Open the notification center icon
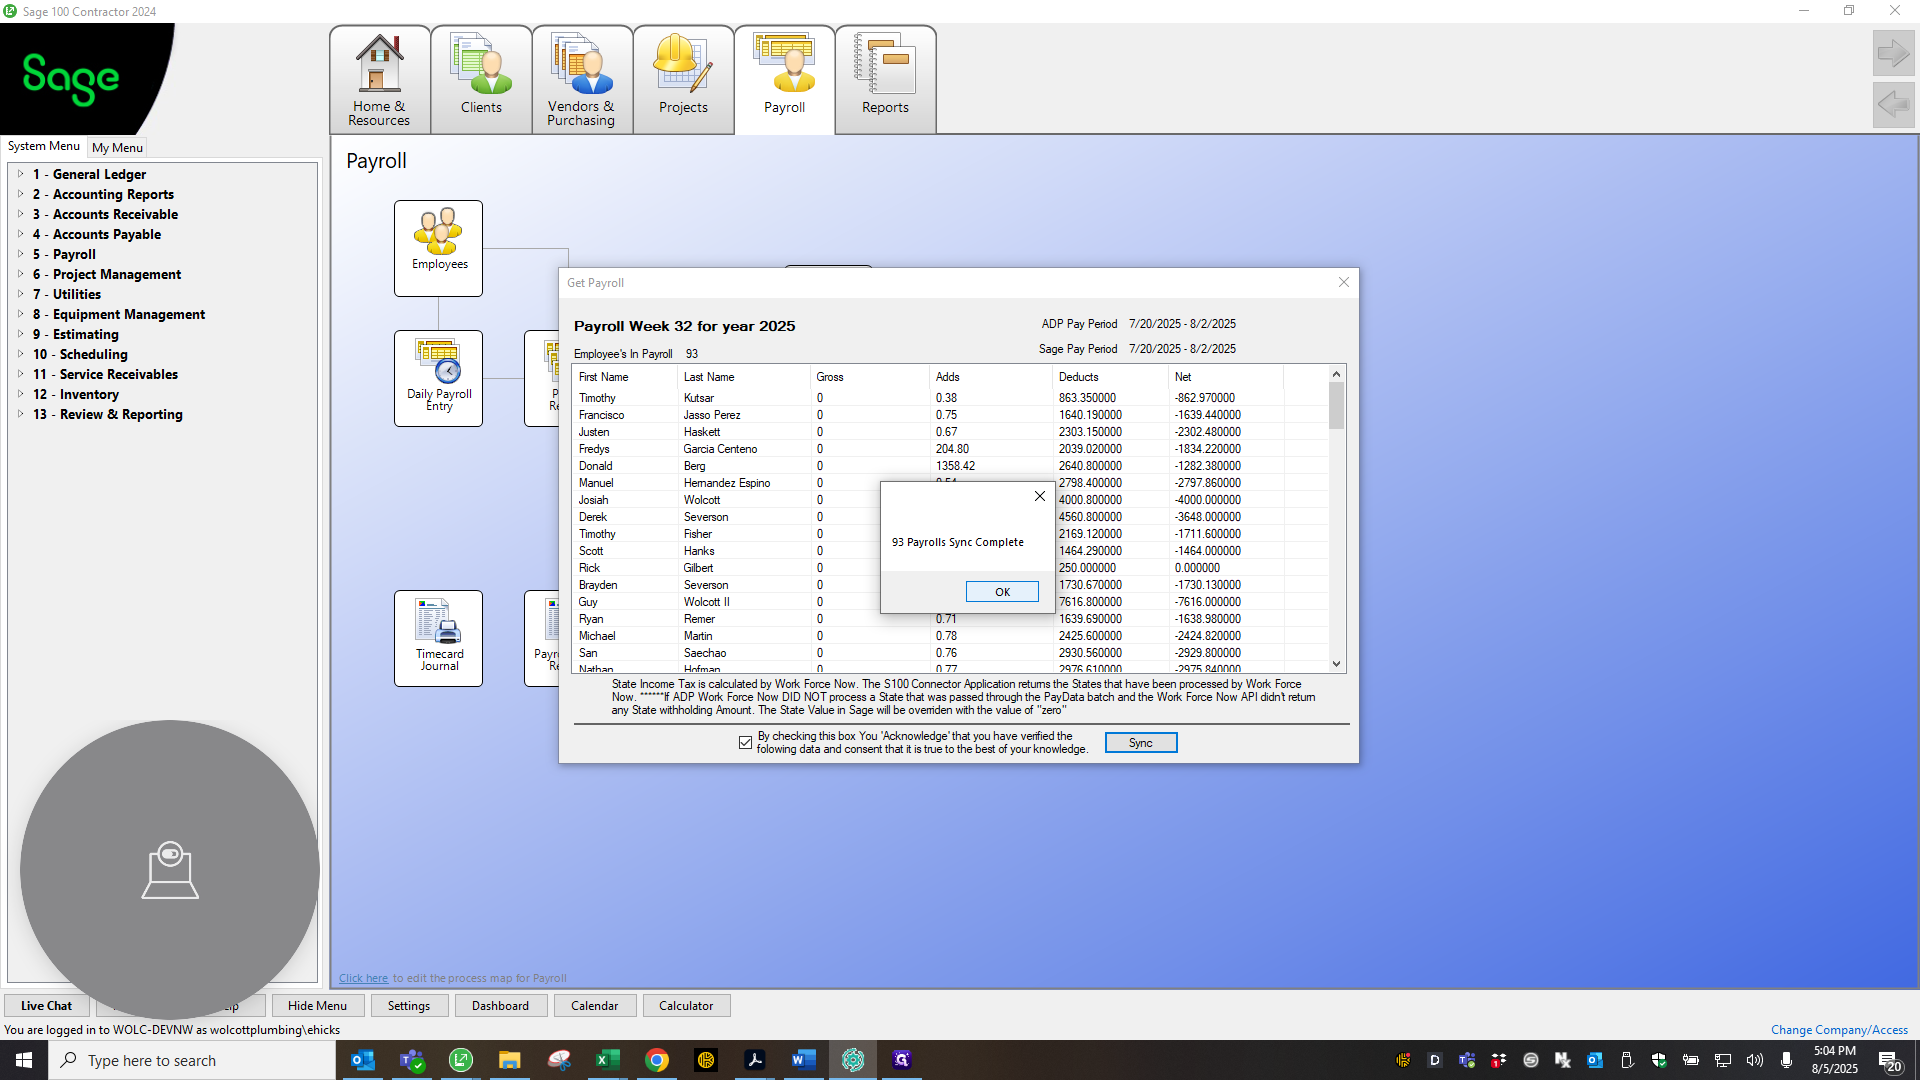This screenshot has width=1920, height=1080. click(1889, 1060)
